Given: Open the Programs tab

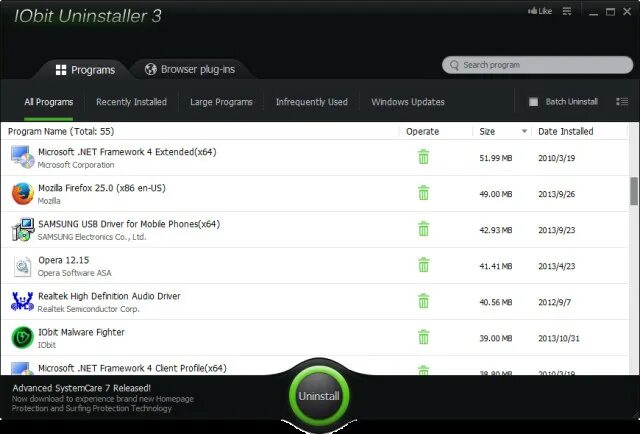Looking at the screenshot, I should click(85, 70).
